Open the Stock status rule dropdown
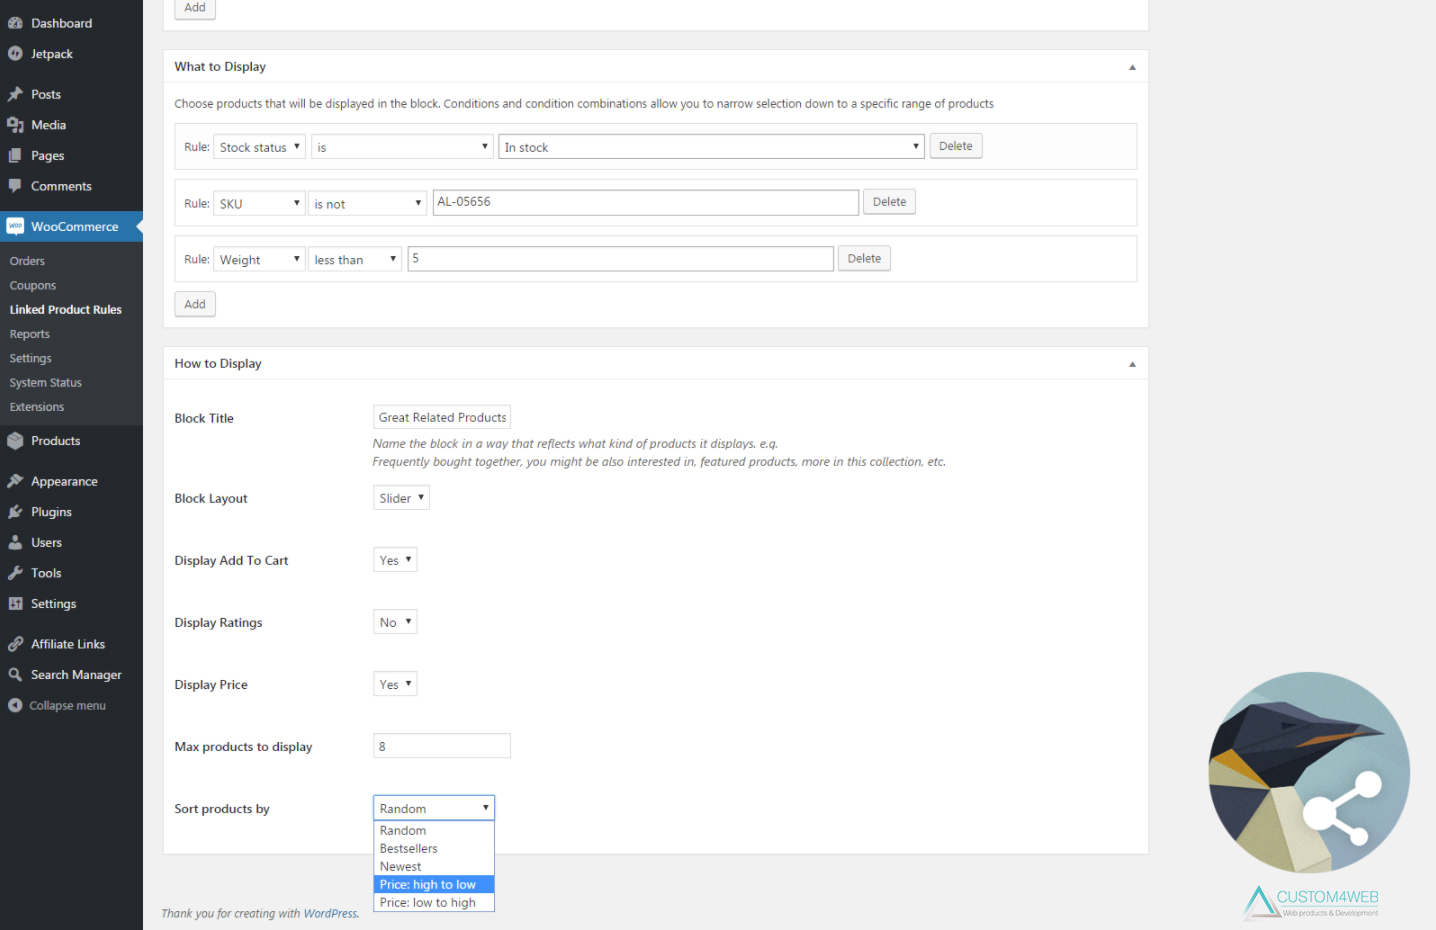1436x930 pixels. (x=259, y=147)
